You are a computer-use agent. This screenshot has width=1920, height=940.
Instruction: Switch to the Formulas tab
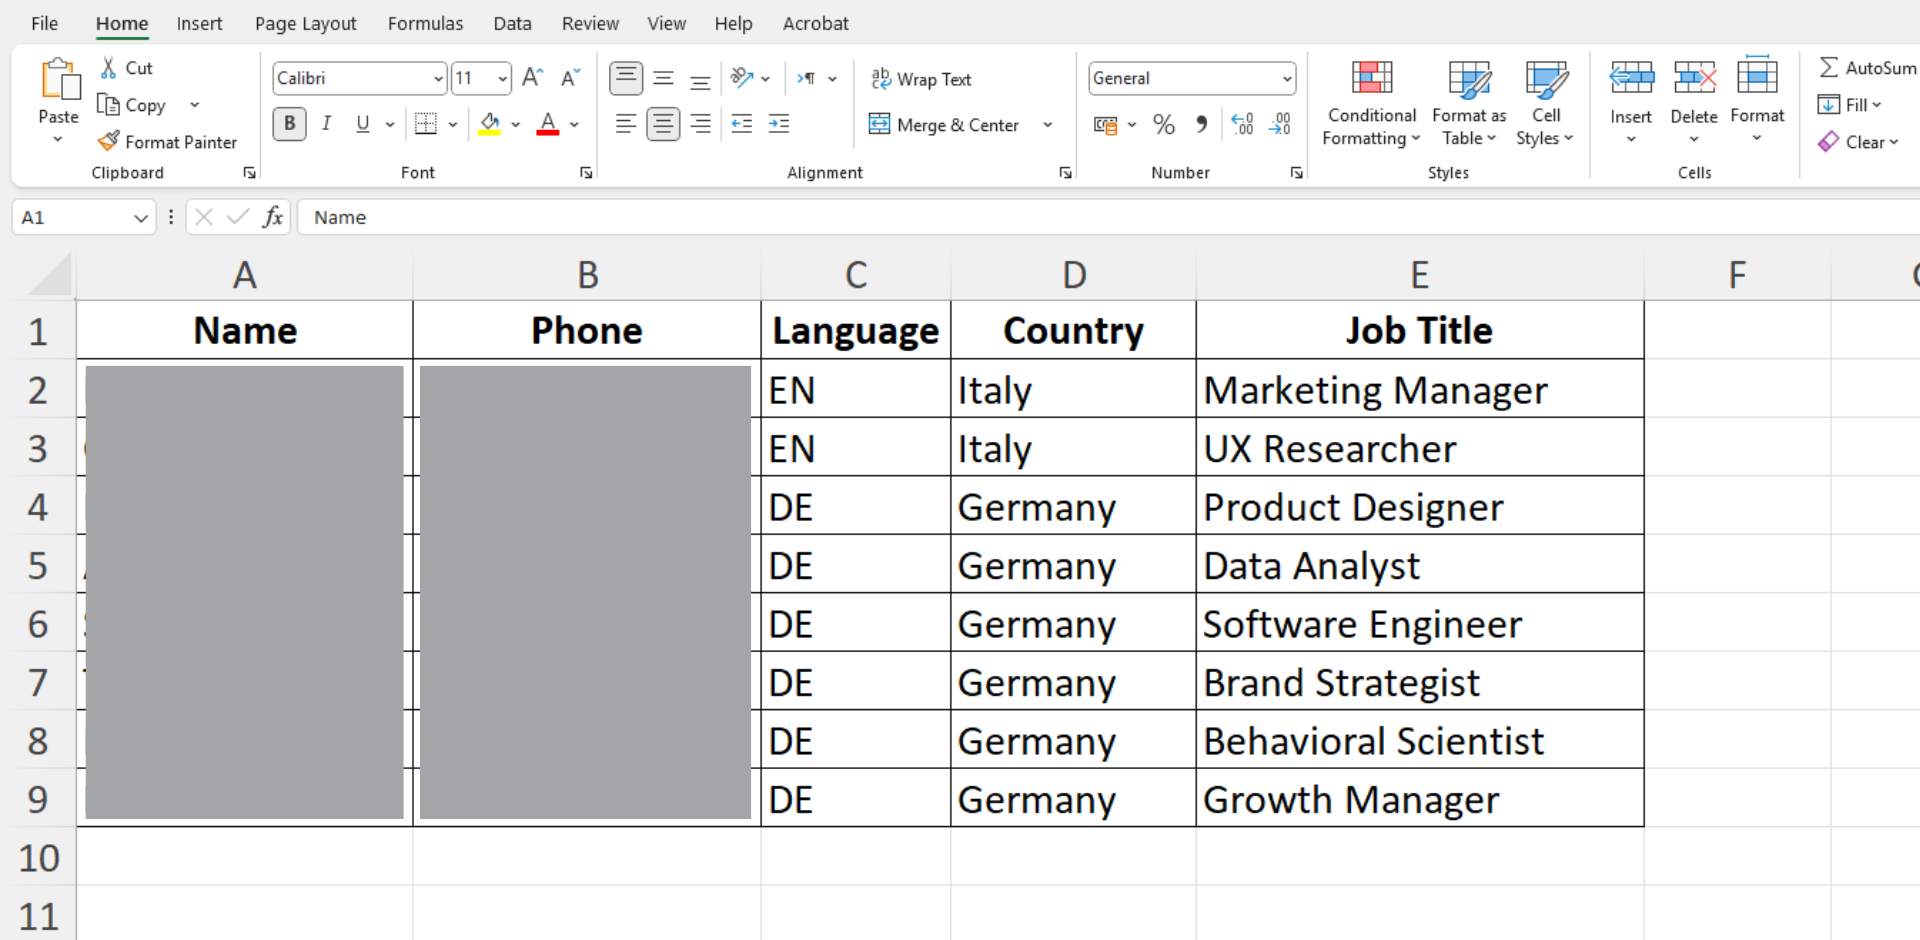[425, 23]
